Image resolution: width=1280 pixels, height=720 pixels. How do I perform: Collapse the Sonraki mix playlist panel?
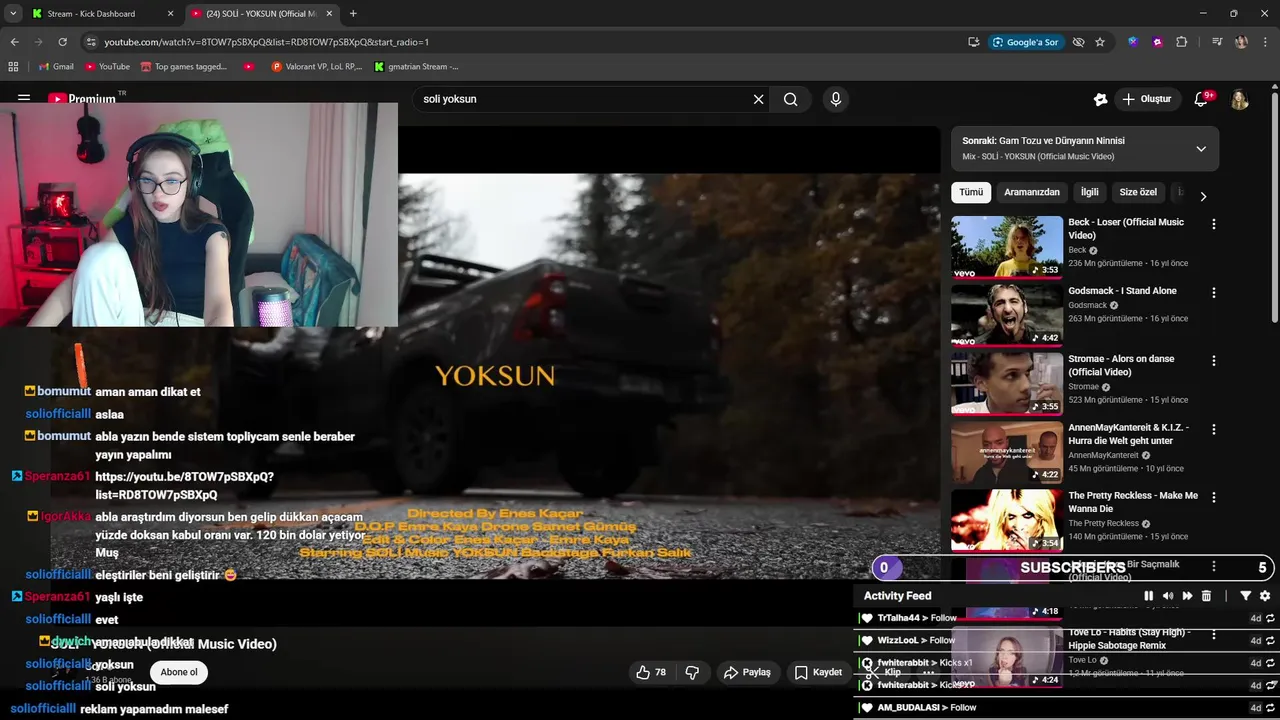coord(1201,149)
